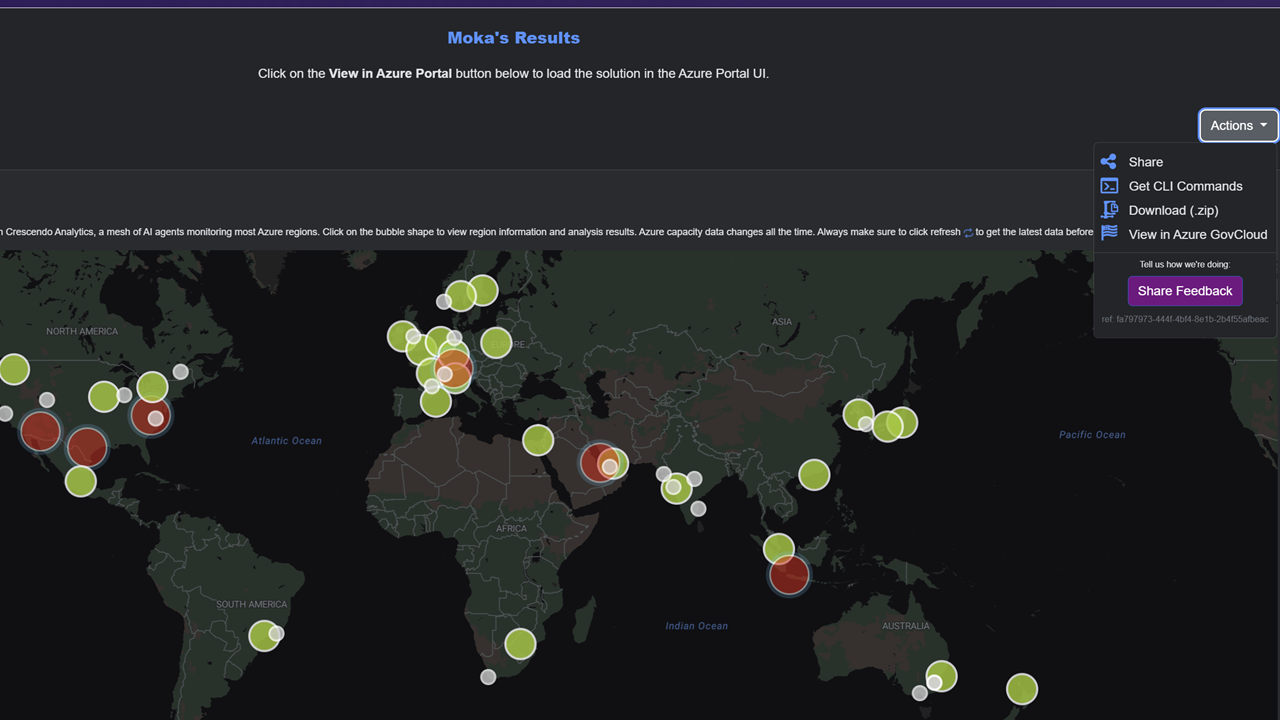
Task: Open the green bubble over Korea
Action: 858,413
